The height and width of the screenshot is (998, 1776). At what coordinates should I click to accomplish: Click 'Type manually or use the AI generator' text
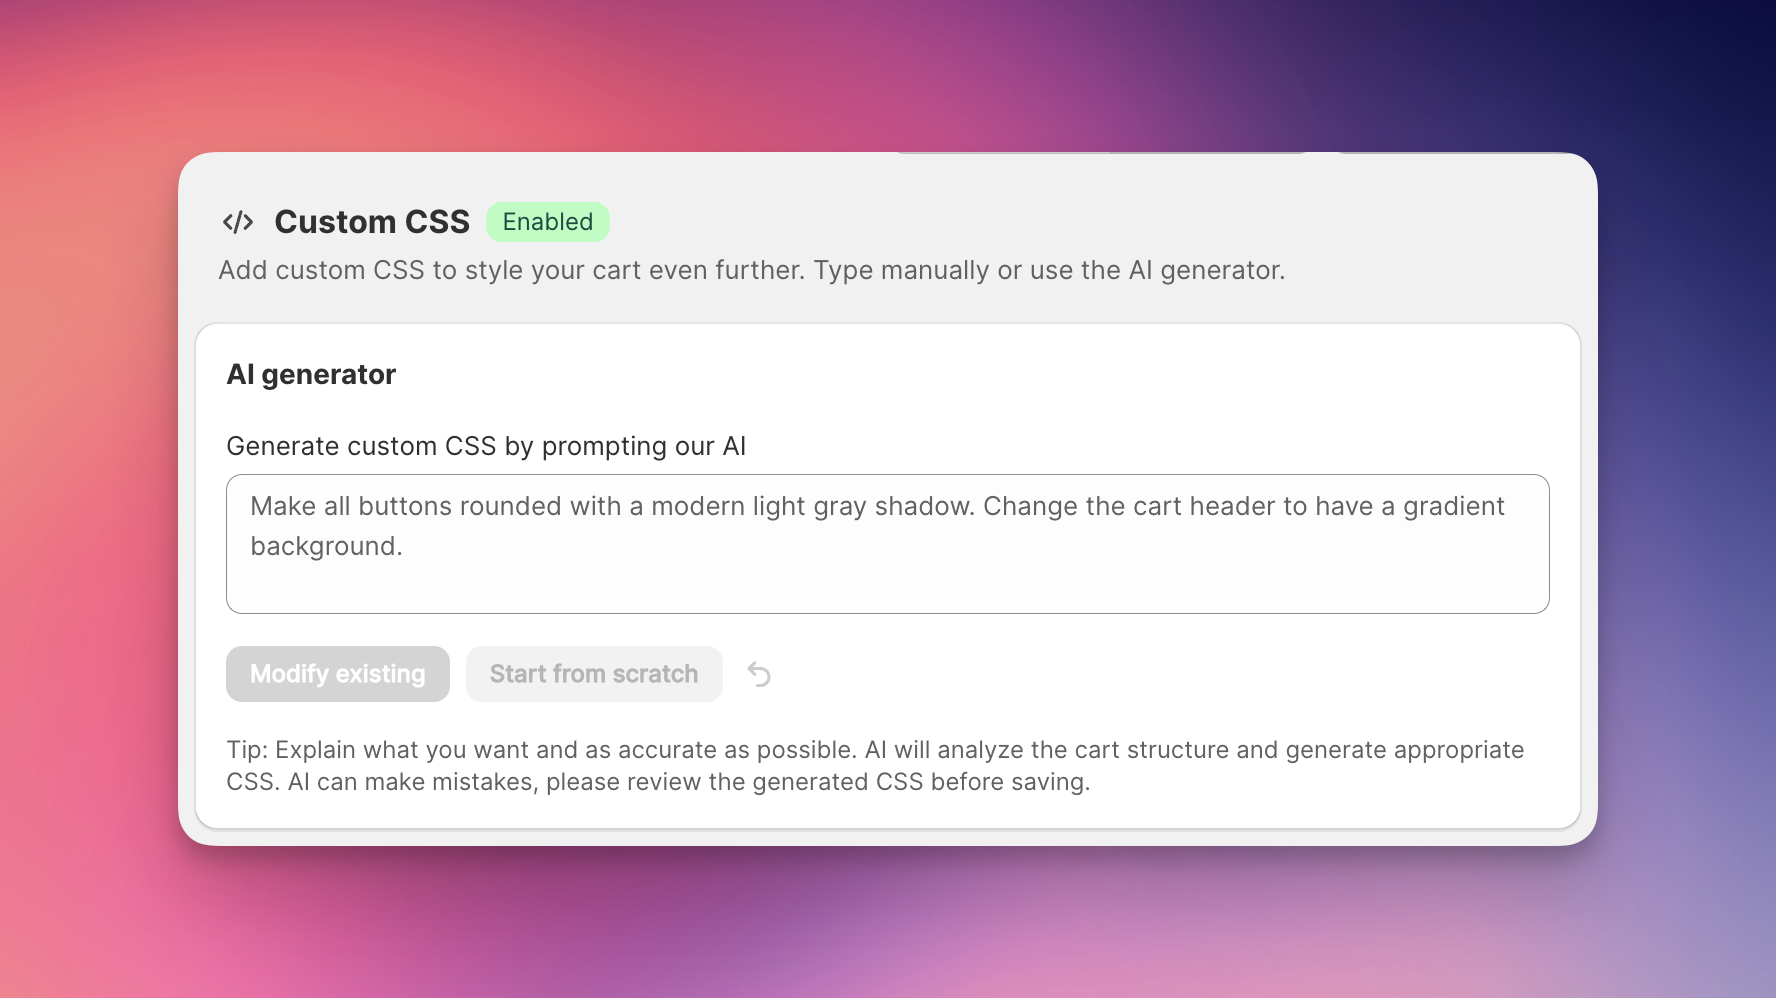coord(1049,270)
